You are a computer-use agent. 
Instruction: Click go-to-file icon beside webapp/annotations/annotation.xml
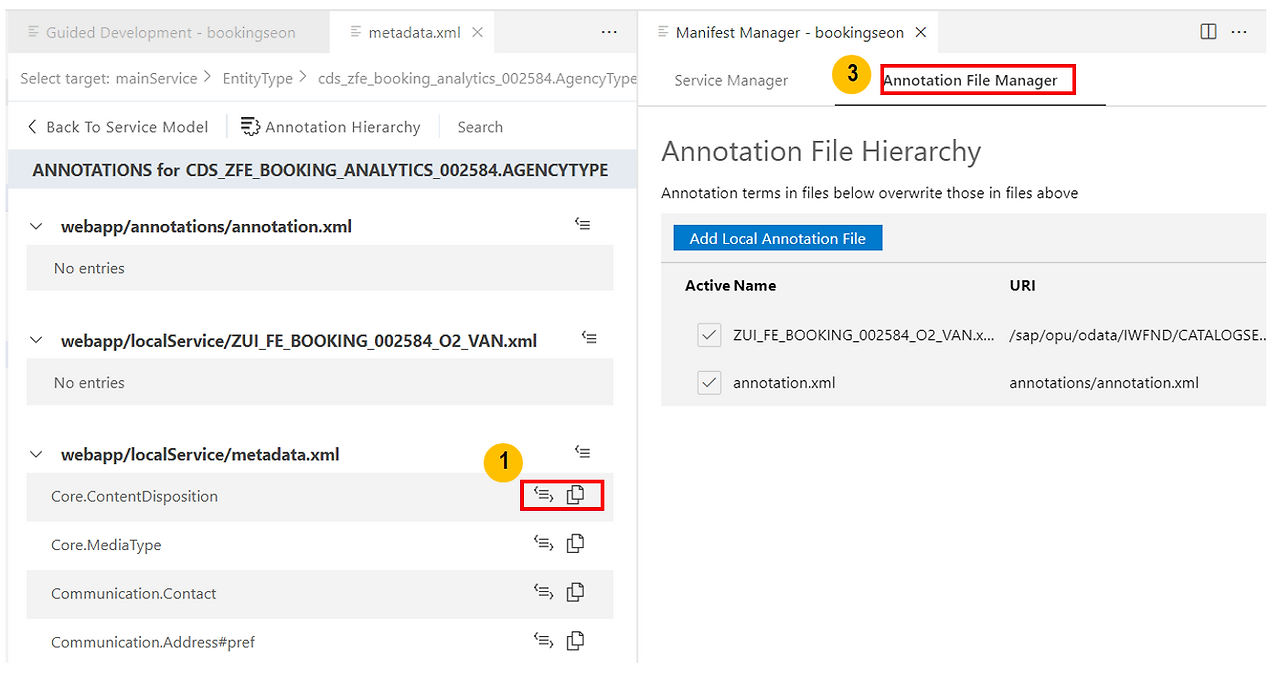pyautogui.click(x=583, y=223)
